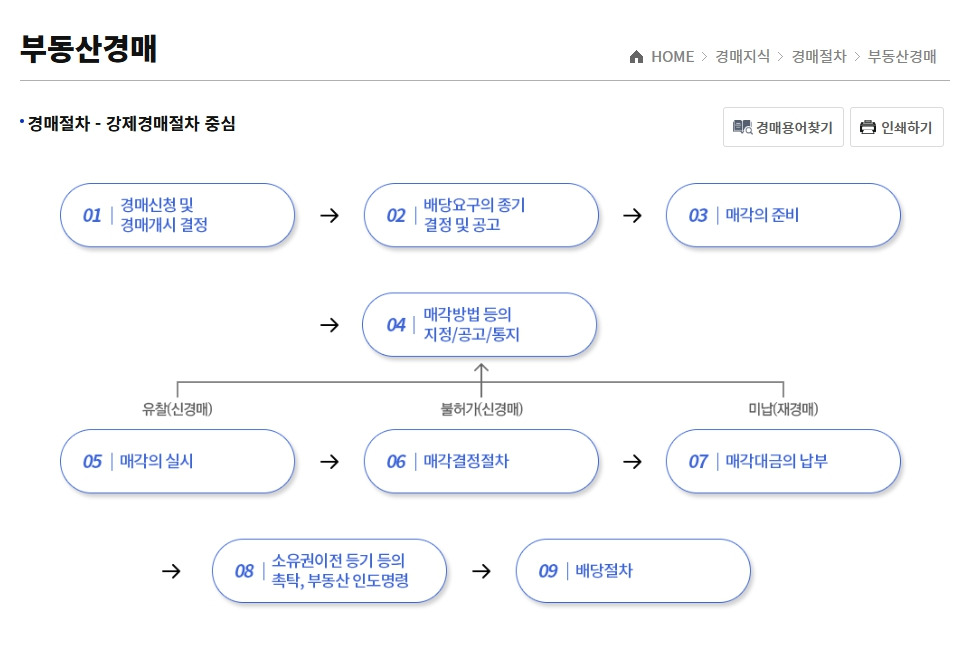The height and width of the screenshot is (646, 960).
Task: Select step 01 경매신청 및 경매개시 결정
Action: 177,215
